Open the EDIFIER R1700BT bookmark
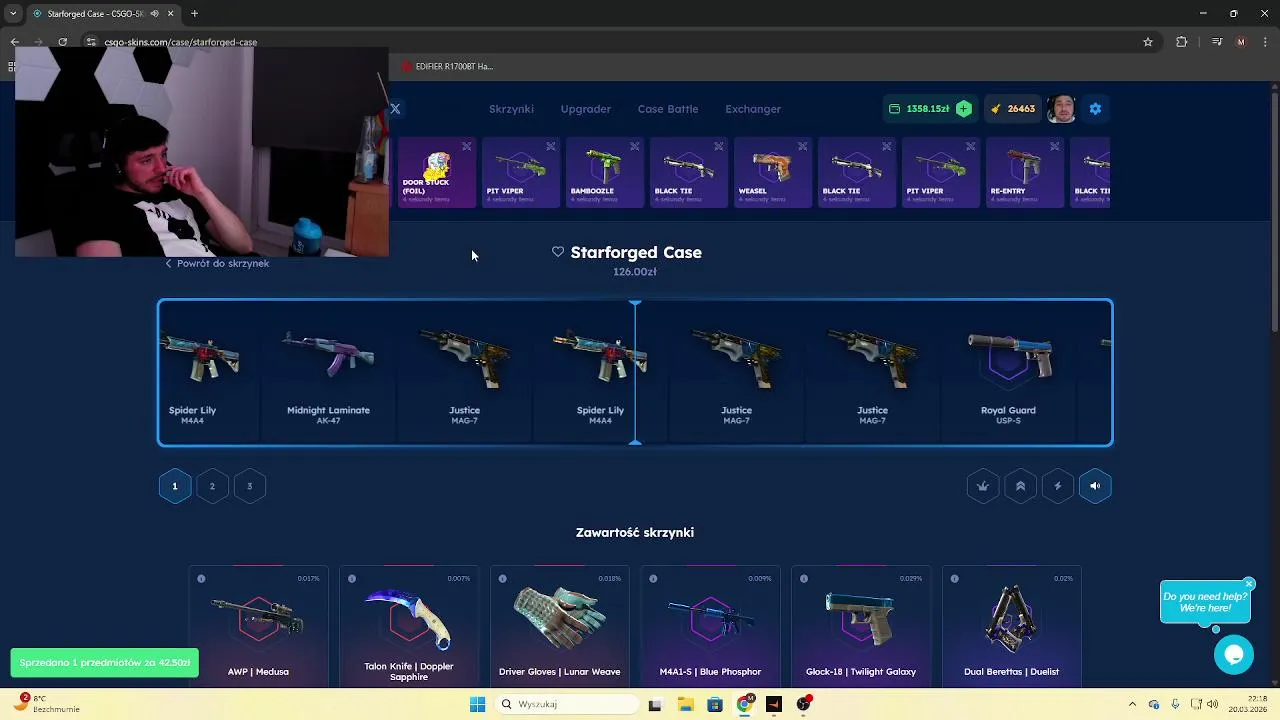This screenshot has height=720, width=1280. click(448, 67)
